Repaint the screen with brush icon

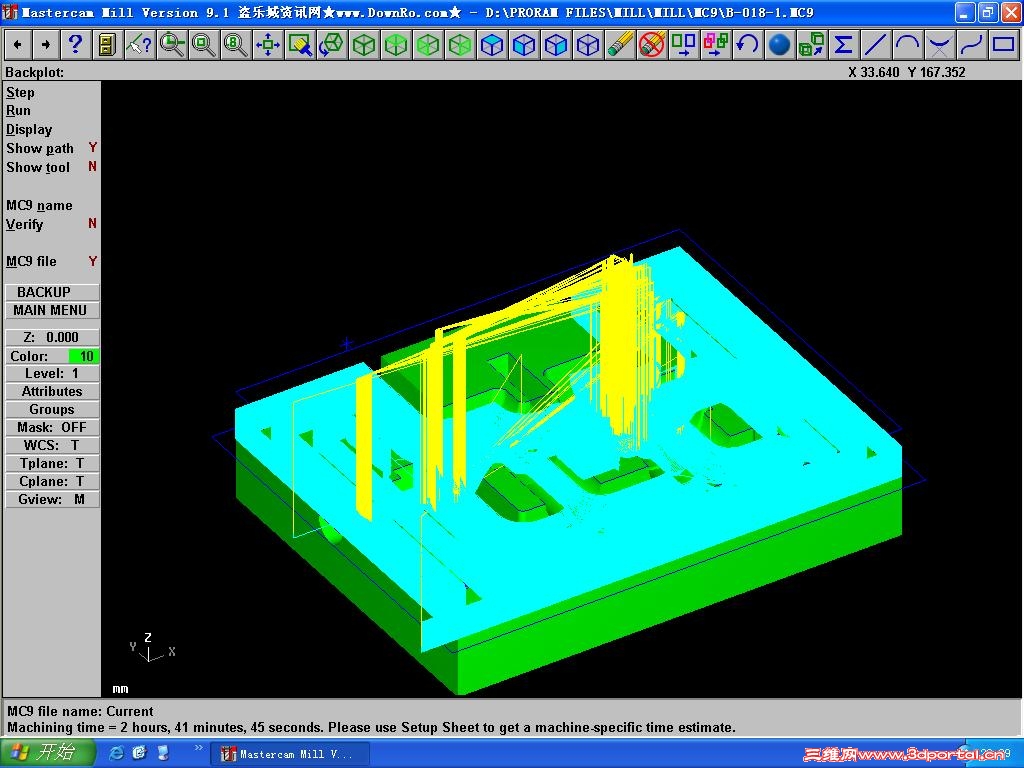(300, 45)
